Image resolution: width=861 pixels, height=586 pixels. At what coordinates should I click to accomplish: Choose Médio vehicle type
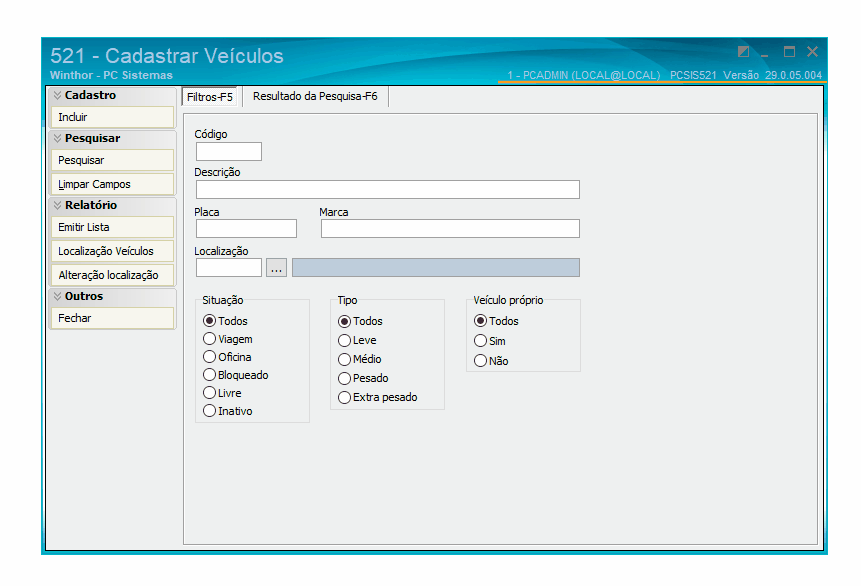click(x=360, y=359)
